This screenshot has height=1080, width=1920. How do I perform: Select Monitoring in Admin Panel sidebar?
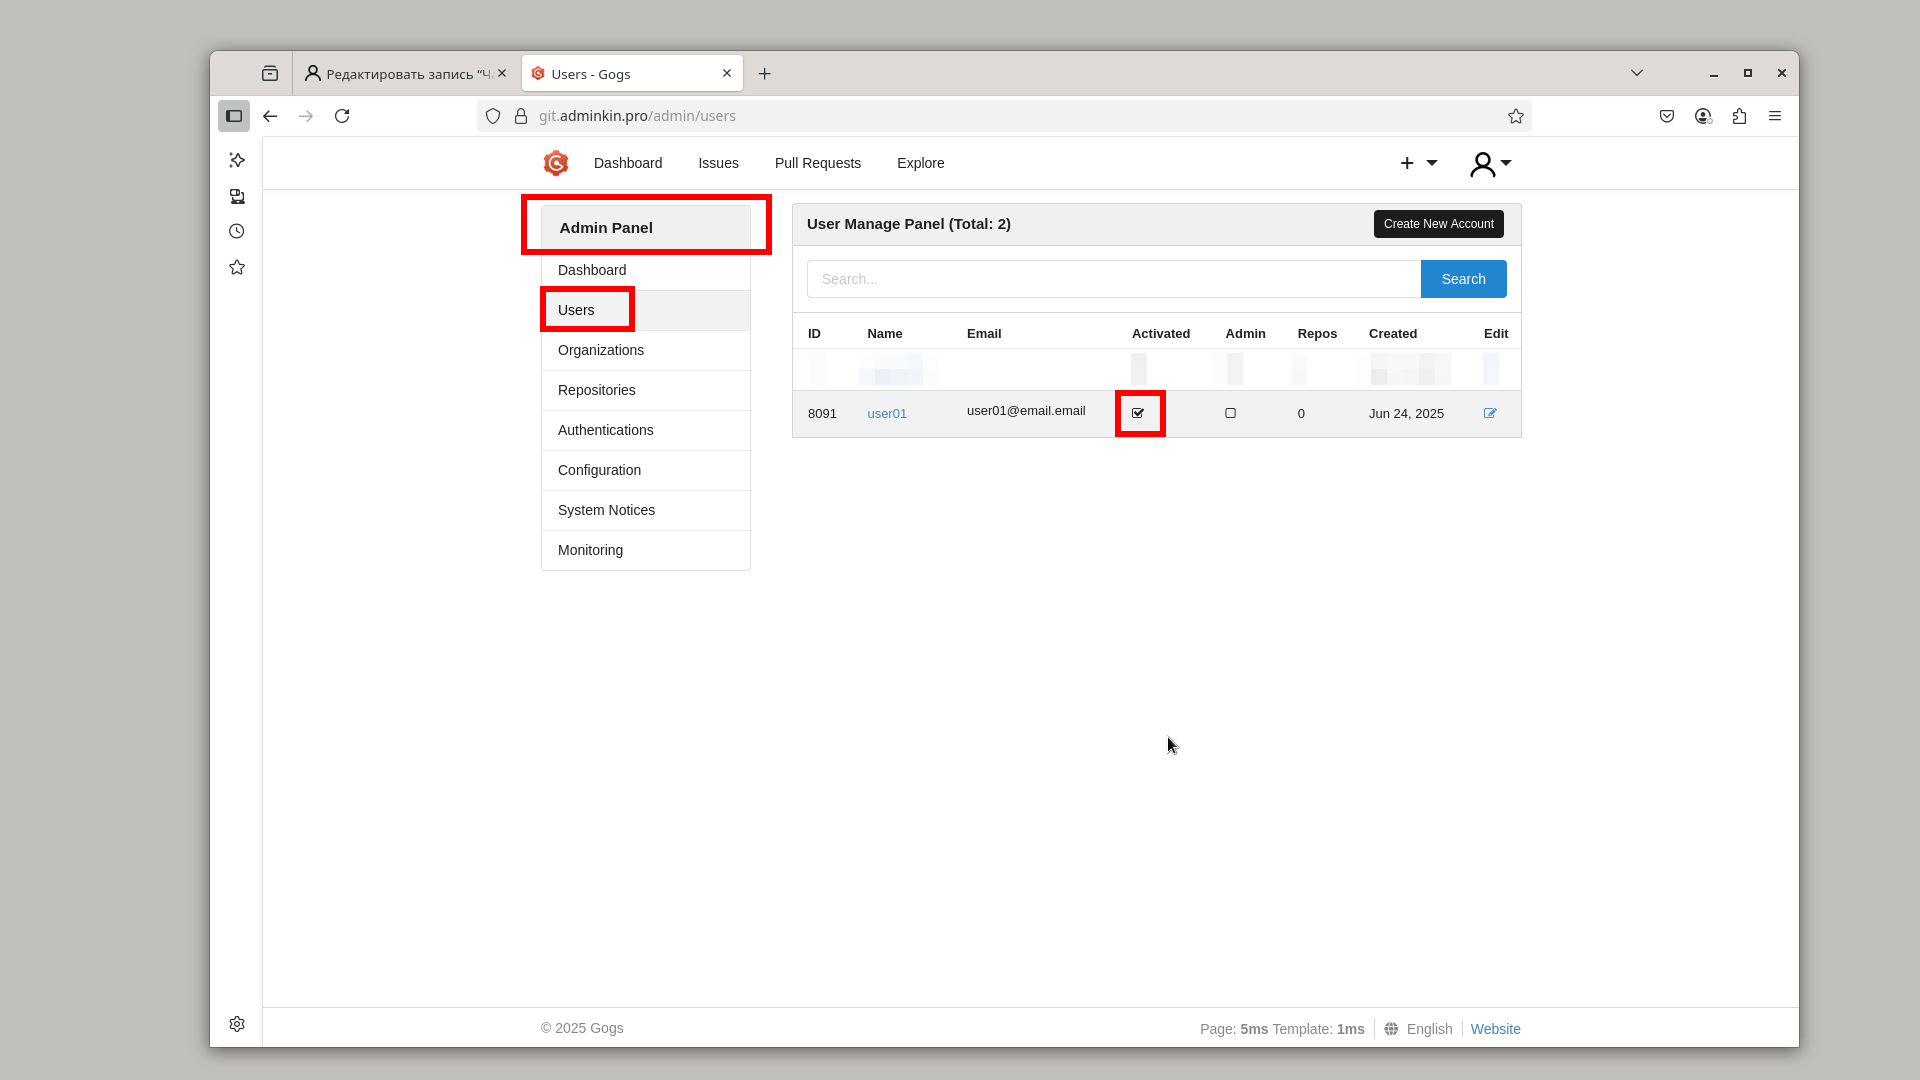646,550
